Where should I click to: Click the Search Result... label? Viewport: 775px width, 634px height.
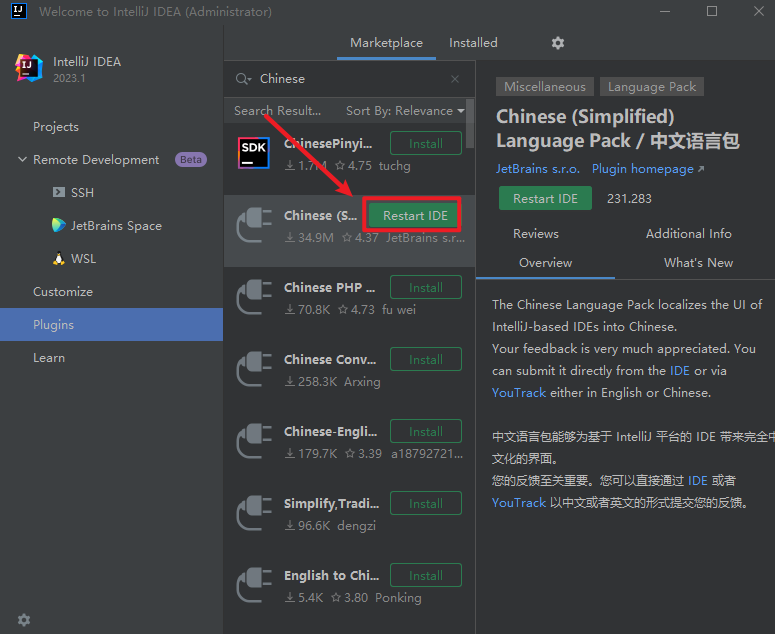pyautogui.click(x=277, y=111)
